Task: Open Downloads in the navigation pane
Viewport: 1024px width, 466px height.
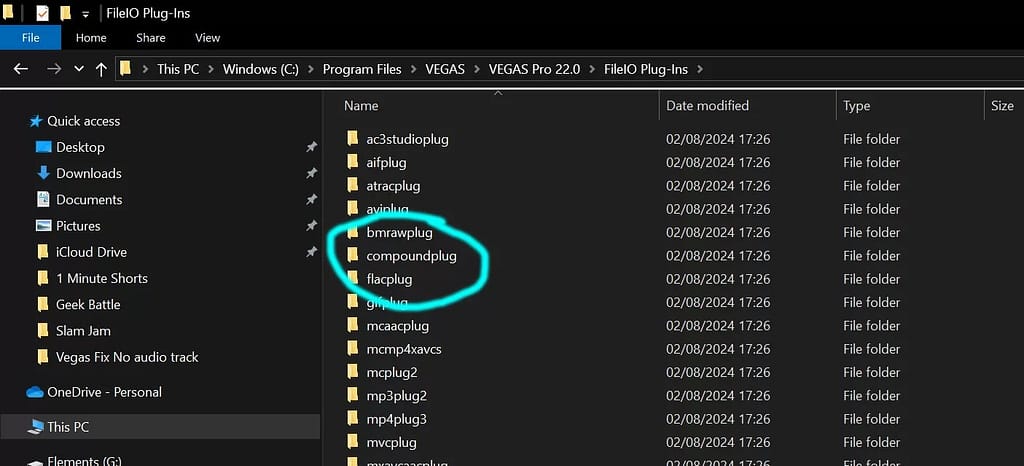Action: pyautogui.click(x=89, y=174)
